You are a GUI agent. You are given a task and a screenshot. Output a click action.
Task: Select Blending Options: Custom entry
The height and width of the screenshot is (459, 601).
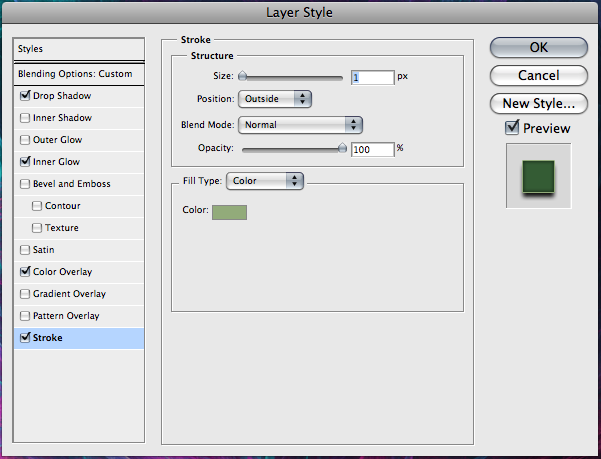coord(79,74)
